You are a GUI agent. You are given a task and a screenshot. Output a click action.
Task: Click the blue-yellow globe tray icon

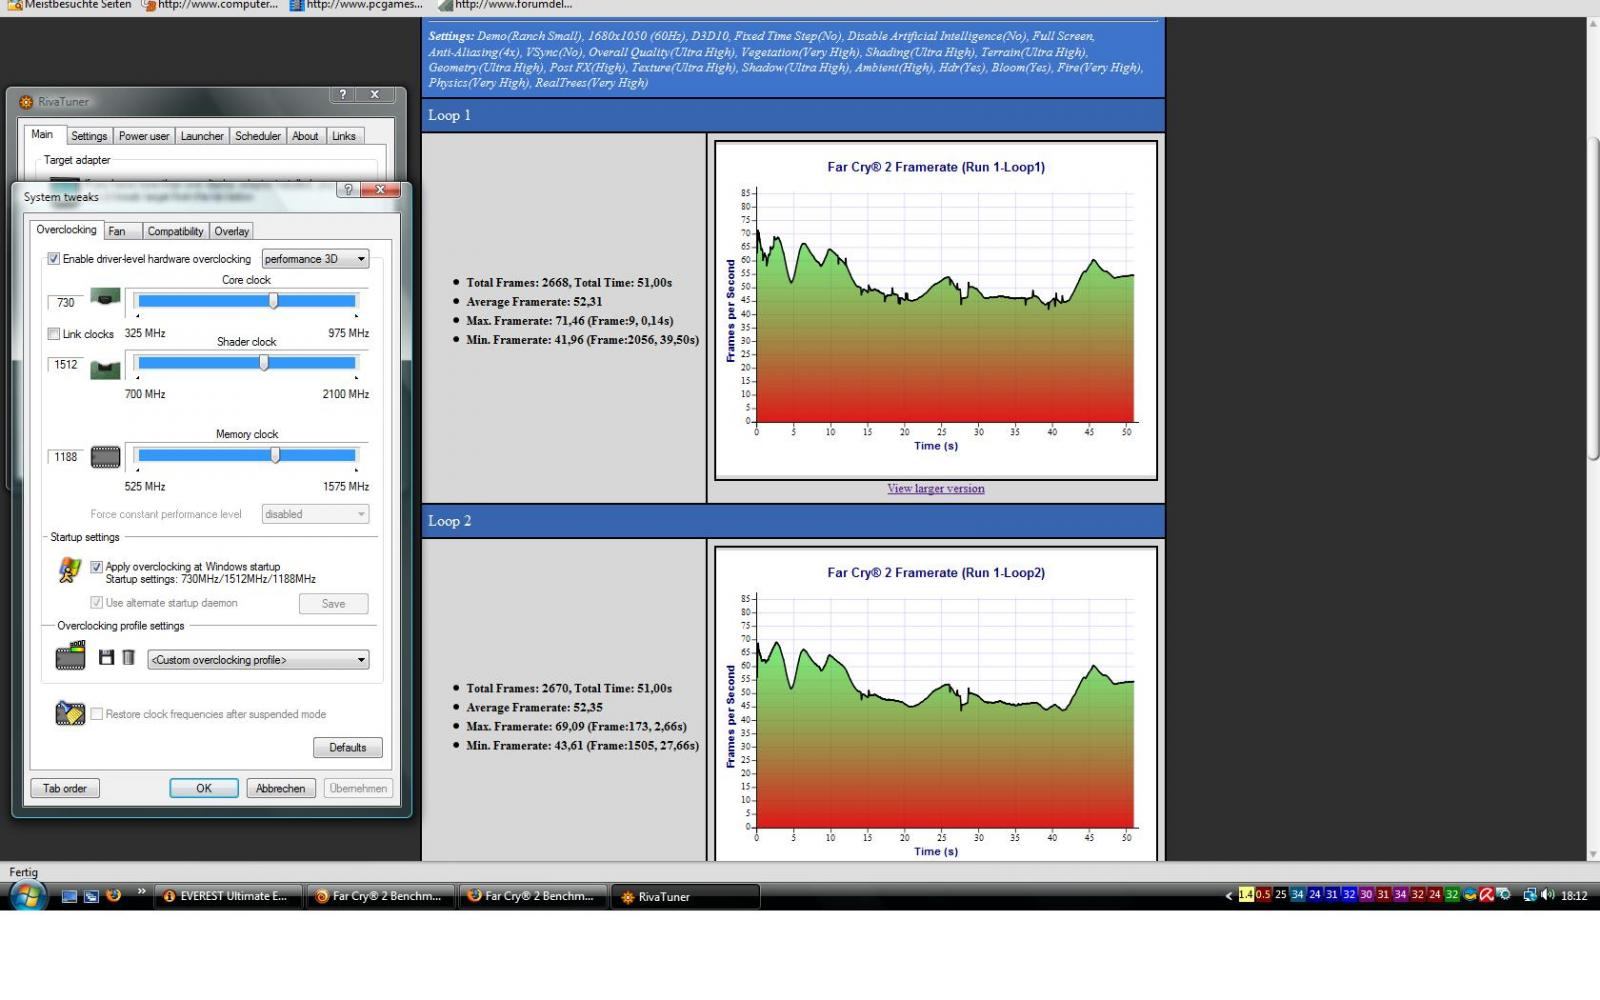[x=1470, y=895]
